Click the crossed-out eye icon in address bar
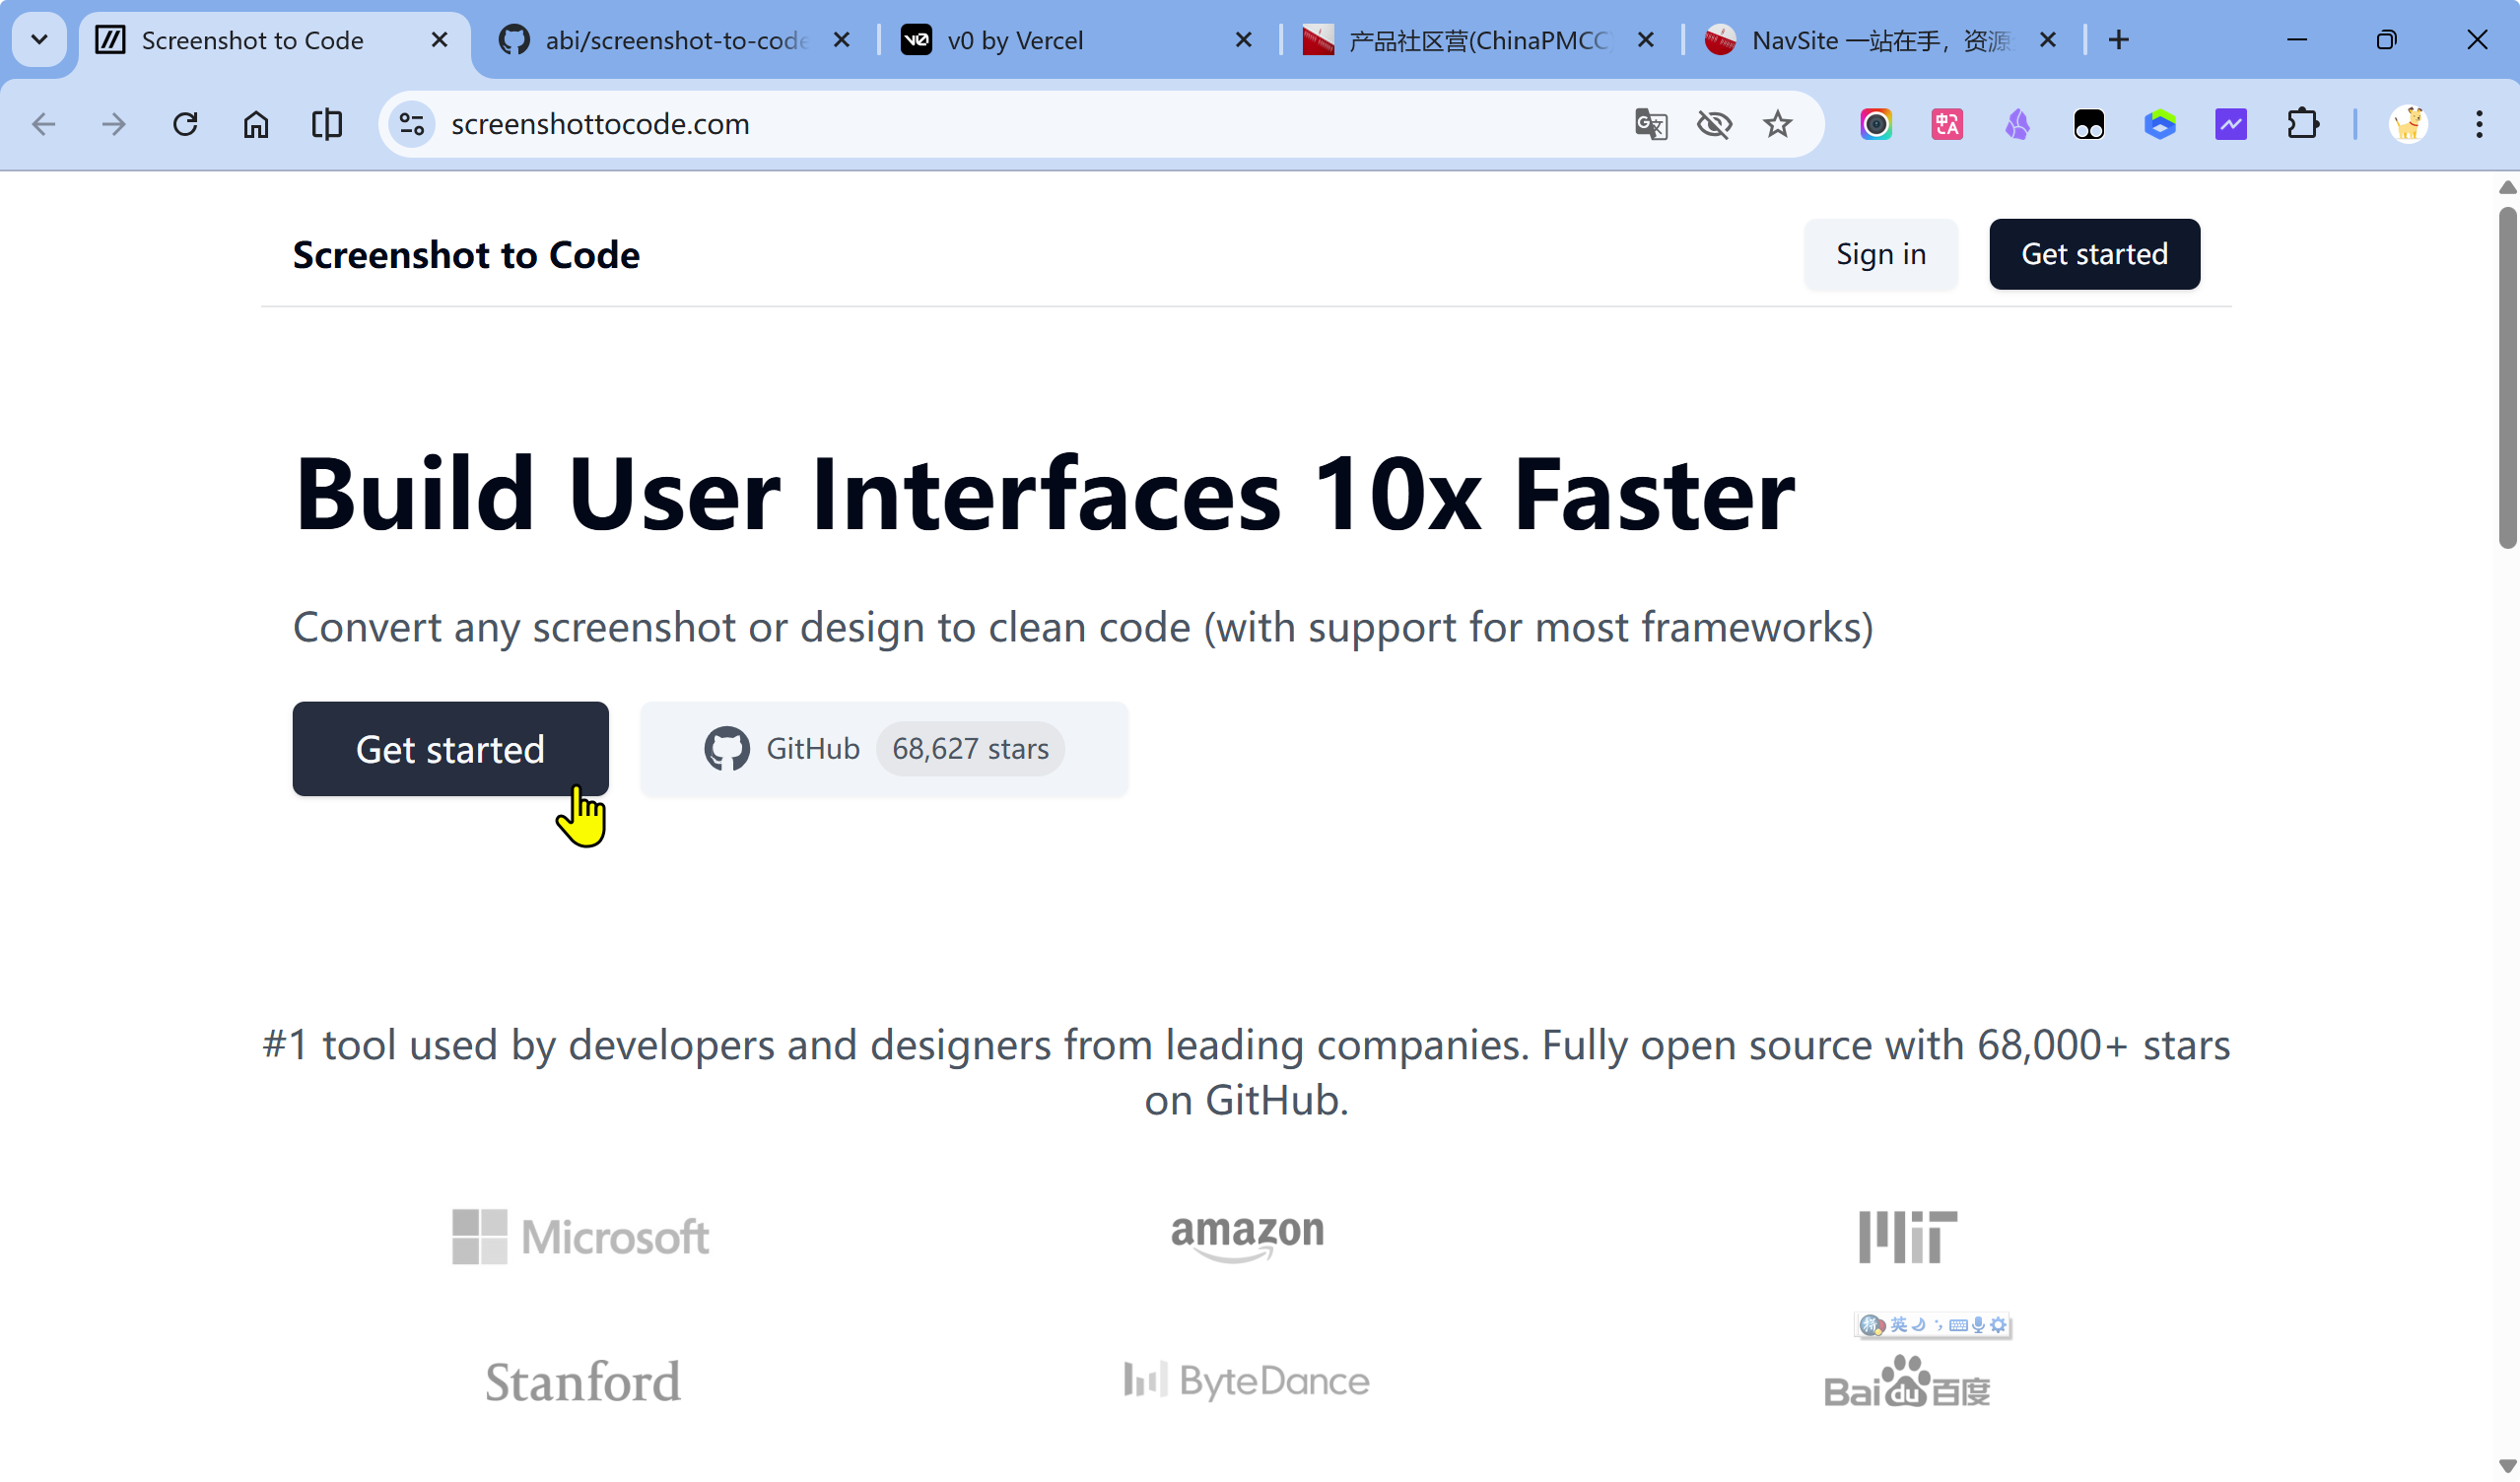 1714,124
